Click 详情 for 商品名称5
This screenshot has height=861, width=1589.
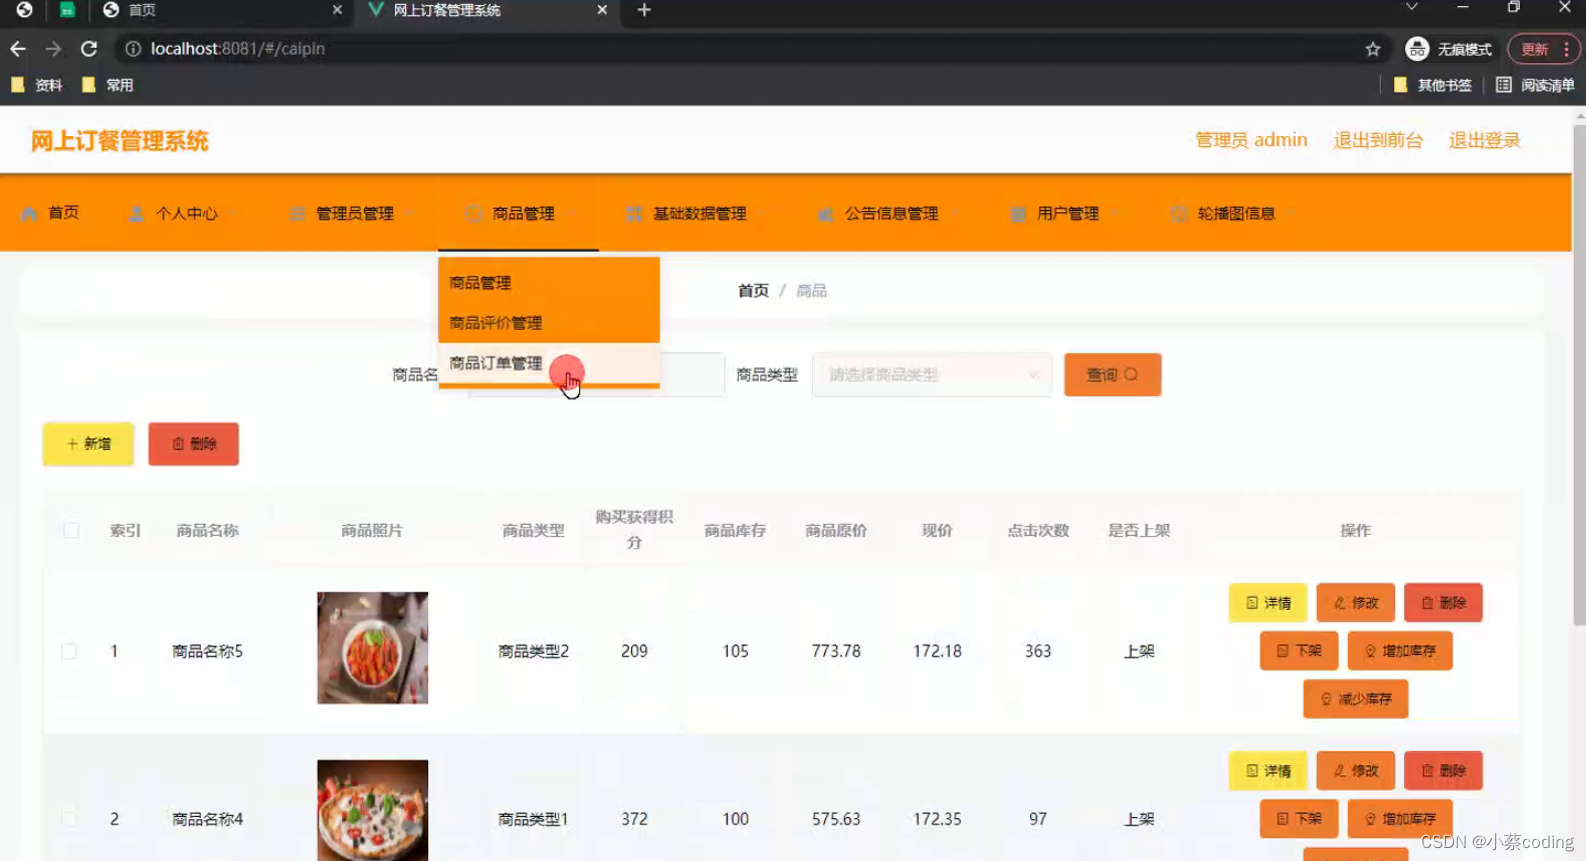coord(1267,603)
